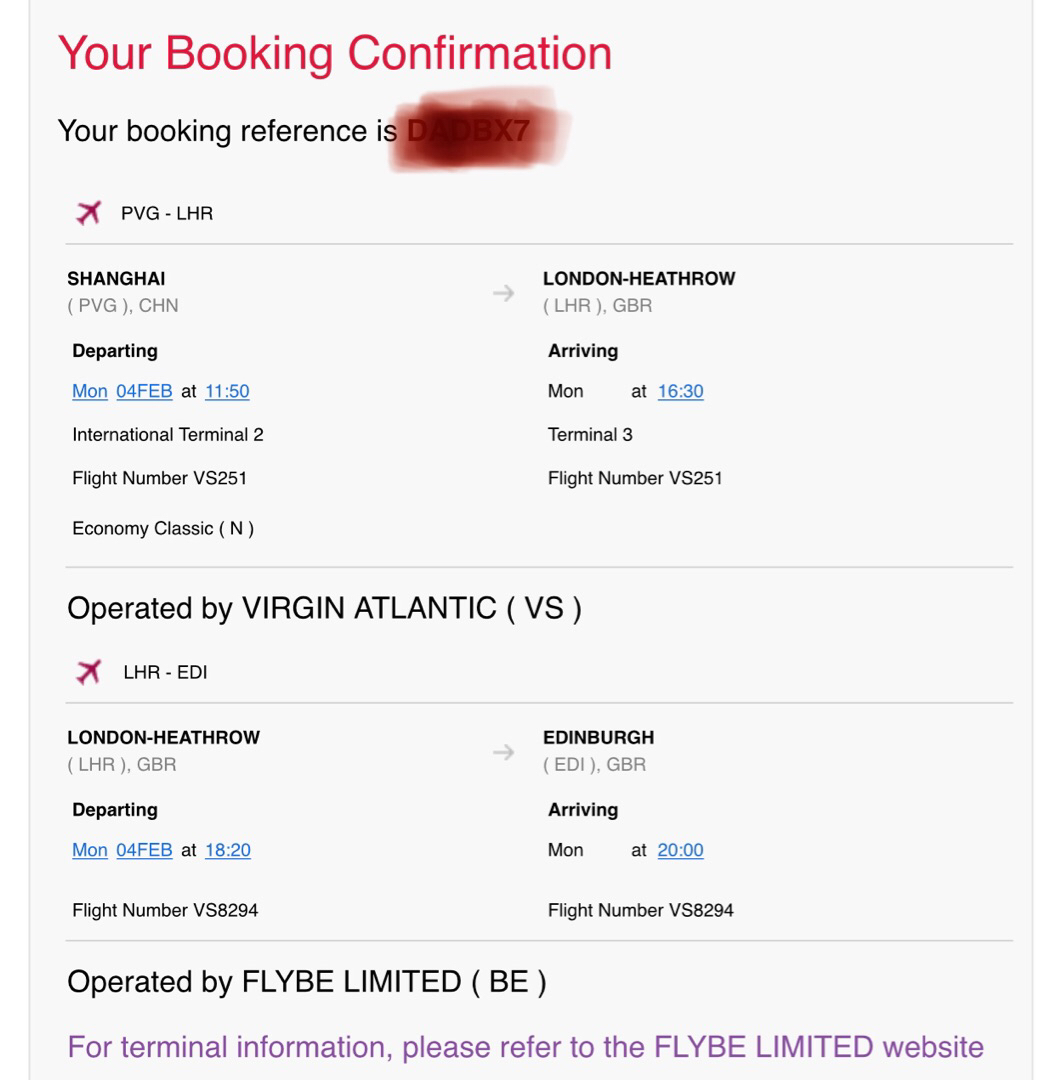Click the 20:00 Edinburgh arrival time link
The height and width of the screenshot is (1080, 1056).
(681, 850)
